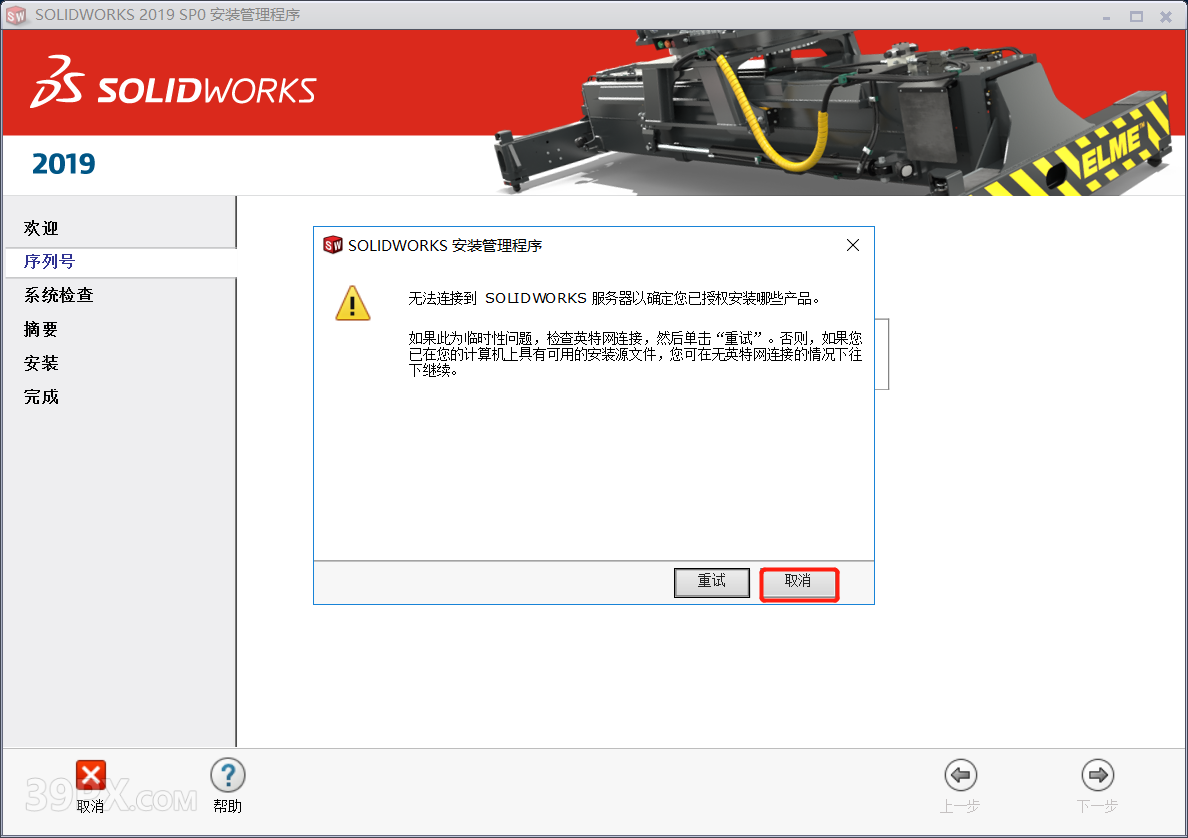Go to 系统检查 in the sidebar
Viewport: 1188px width, 838px height.
click(59, 296)
